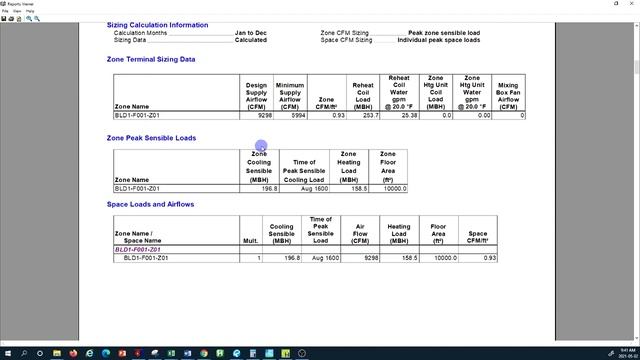Image resolution: width=640 pixels, height=360 pixels.
Task: Click Reheat Coil Load value 253.7
Action: click(x=370, y=116)
